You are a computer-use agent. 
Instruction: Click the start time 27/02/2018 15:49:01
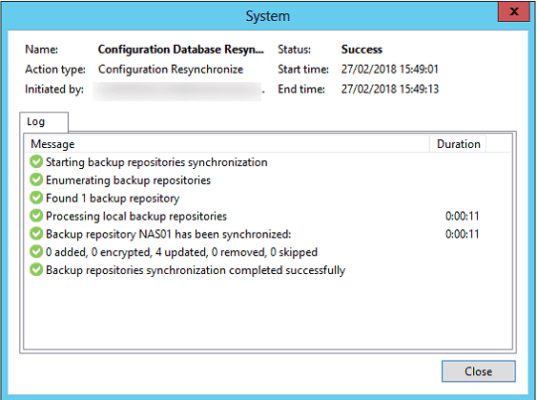tap(390, 70)
